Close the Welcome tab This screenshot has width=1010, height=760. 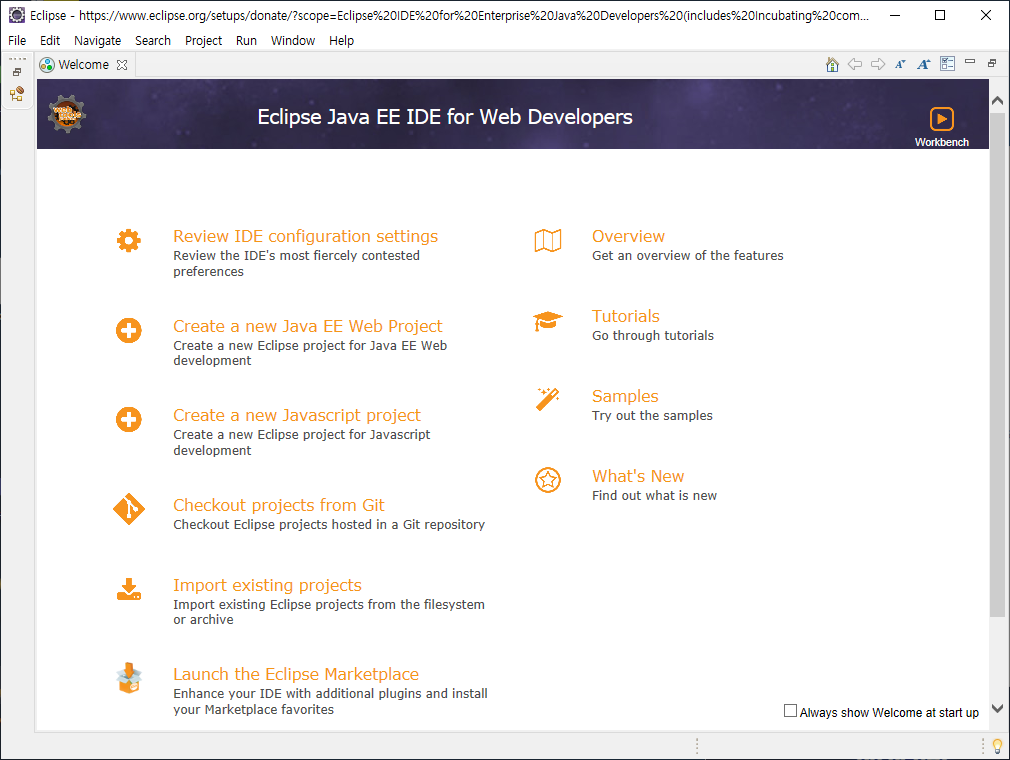122,65
